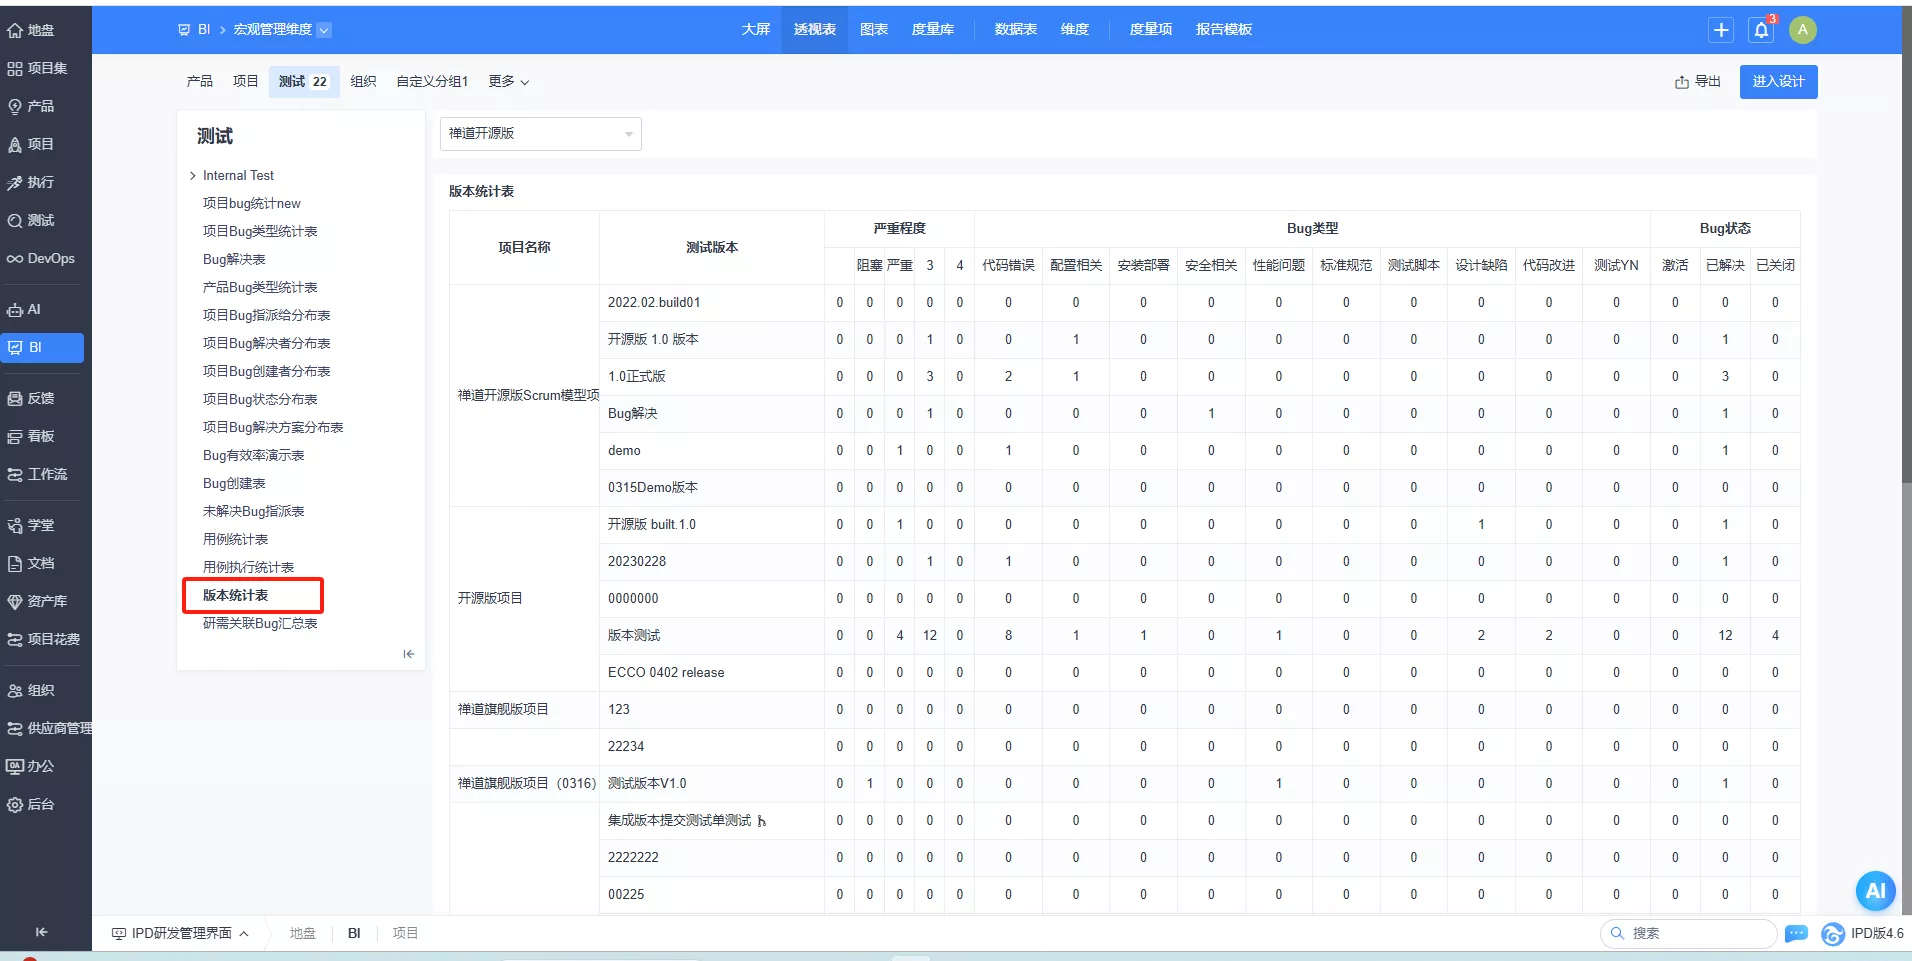Select BI in the left sidebar
The image size is (1912, 961).
point(42,347)
